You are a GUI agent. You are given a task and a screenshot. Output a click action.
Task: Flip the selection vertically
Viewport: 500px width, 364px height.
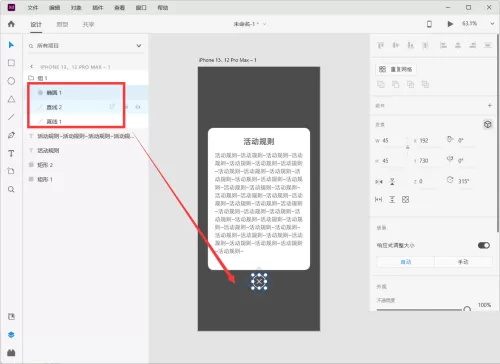tap(392, 182)
